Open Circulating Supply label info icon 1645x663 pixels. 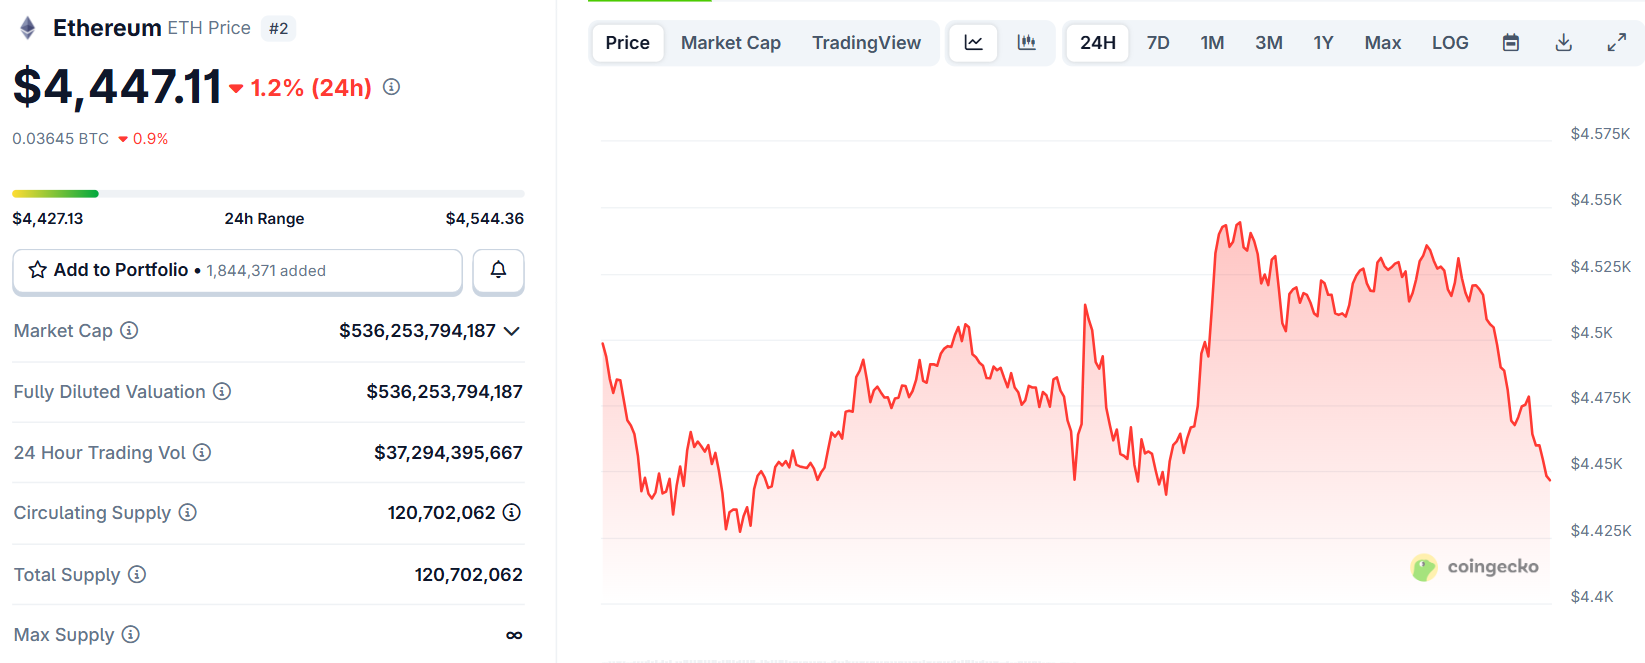pyautogui.click(x=187, y=512)
